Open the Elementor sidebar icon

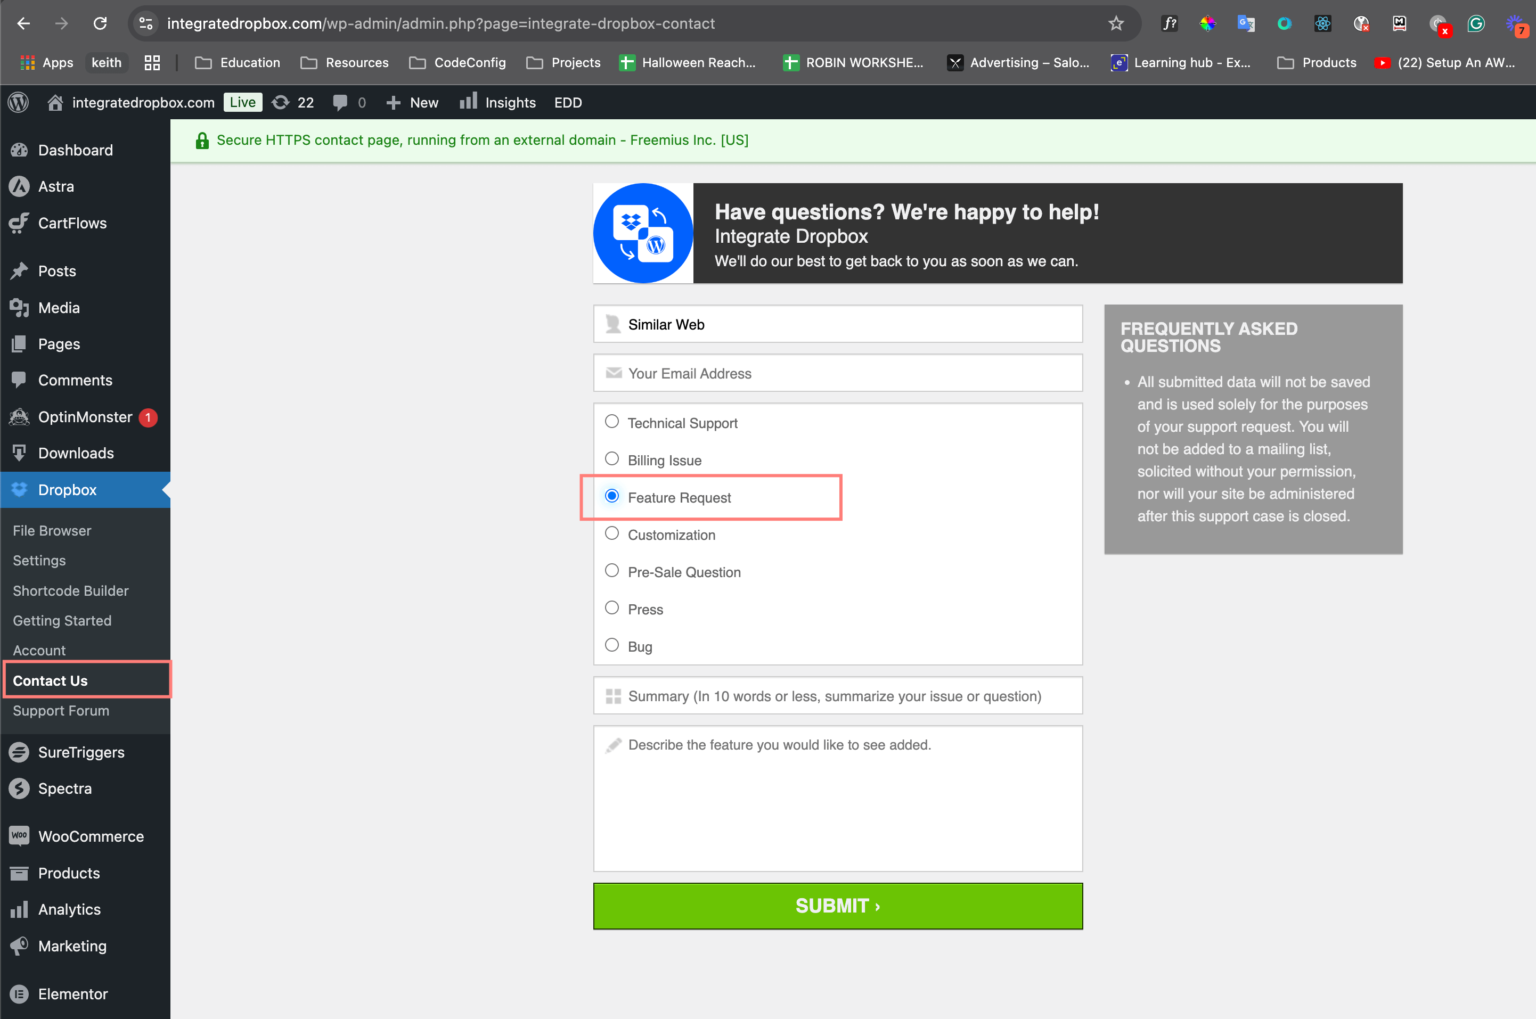[20, 993]
